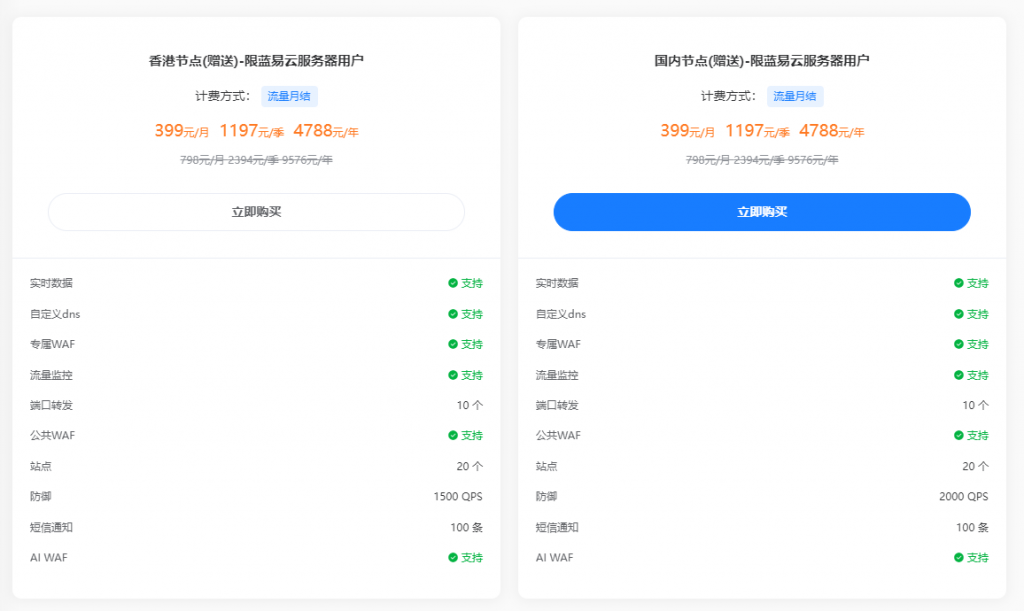
Task: Click the 20 个 站点 value in 香港节点
Action: [470, 466]
